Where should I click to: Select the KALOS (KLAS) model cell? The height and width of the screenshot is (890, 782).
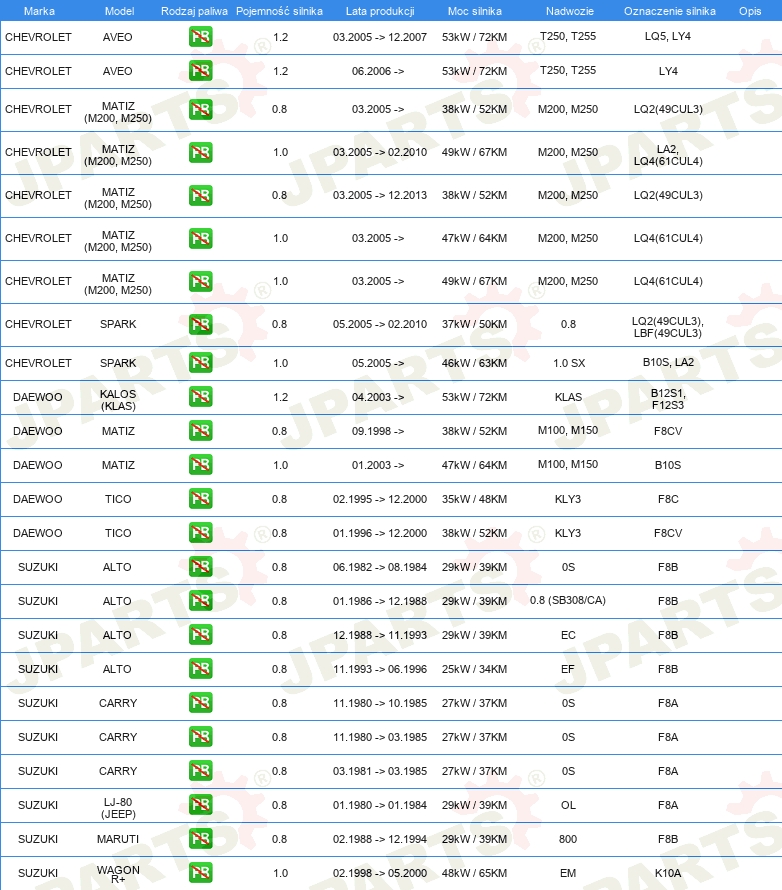[x=118, y=400]
